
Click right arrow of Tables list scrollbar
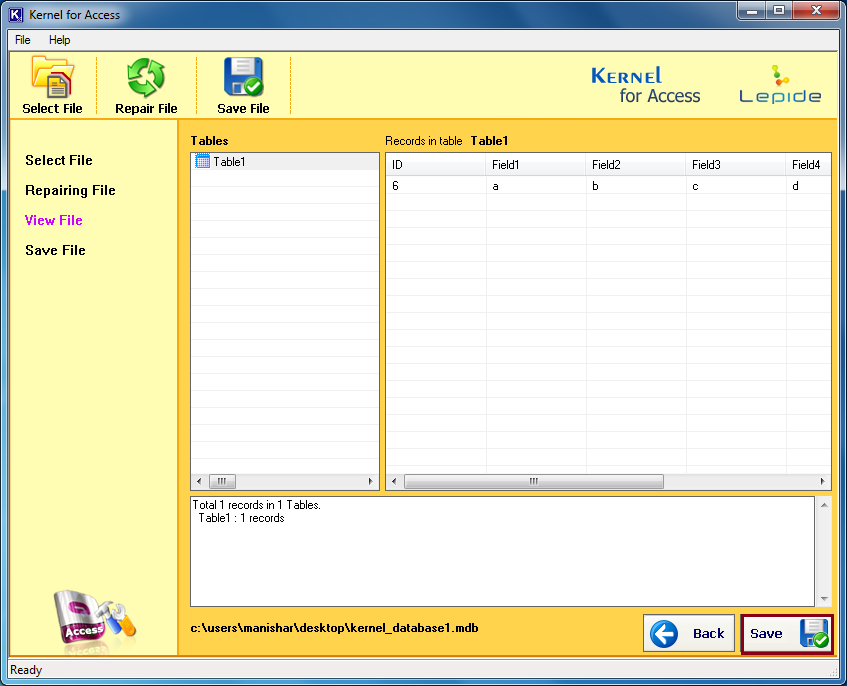pyautogui.click(x=371, y=481)
